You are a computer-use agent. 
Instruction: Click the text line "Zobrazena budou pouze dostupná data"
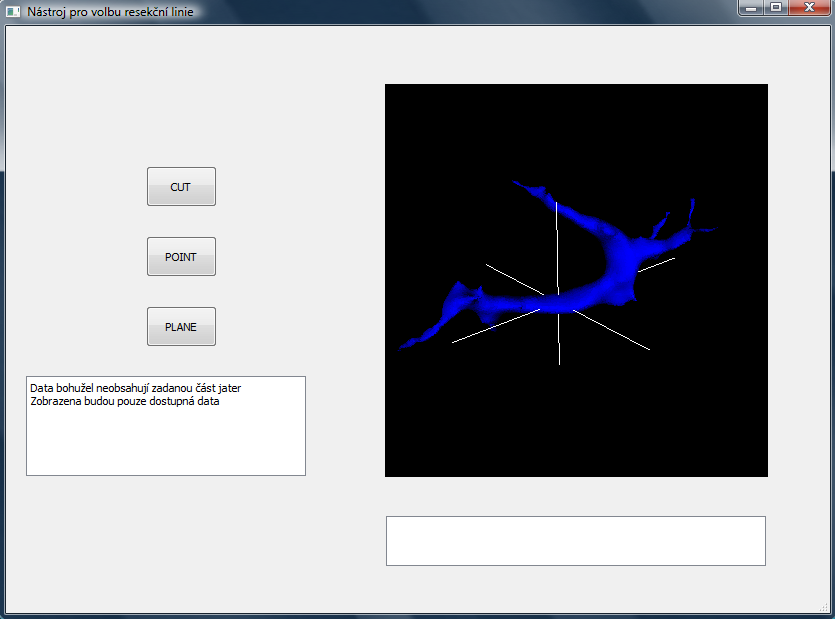125,401
